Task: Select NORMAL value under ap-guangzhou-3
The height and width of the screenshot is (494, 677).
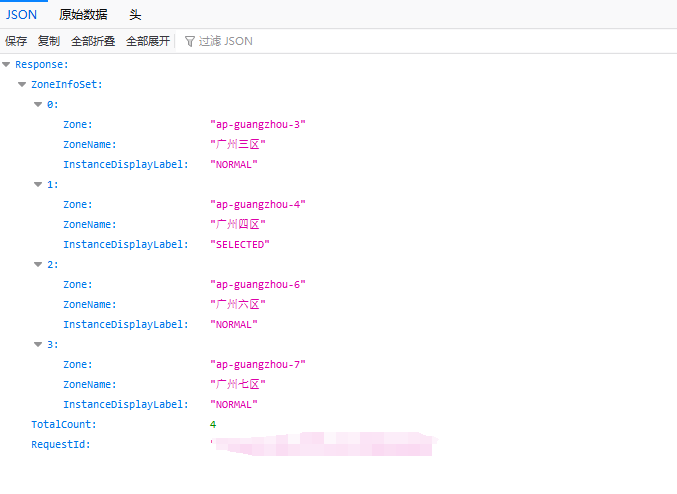Action: pos(234,165)
